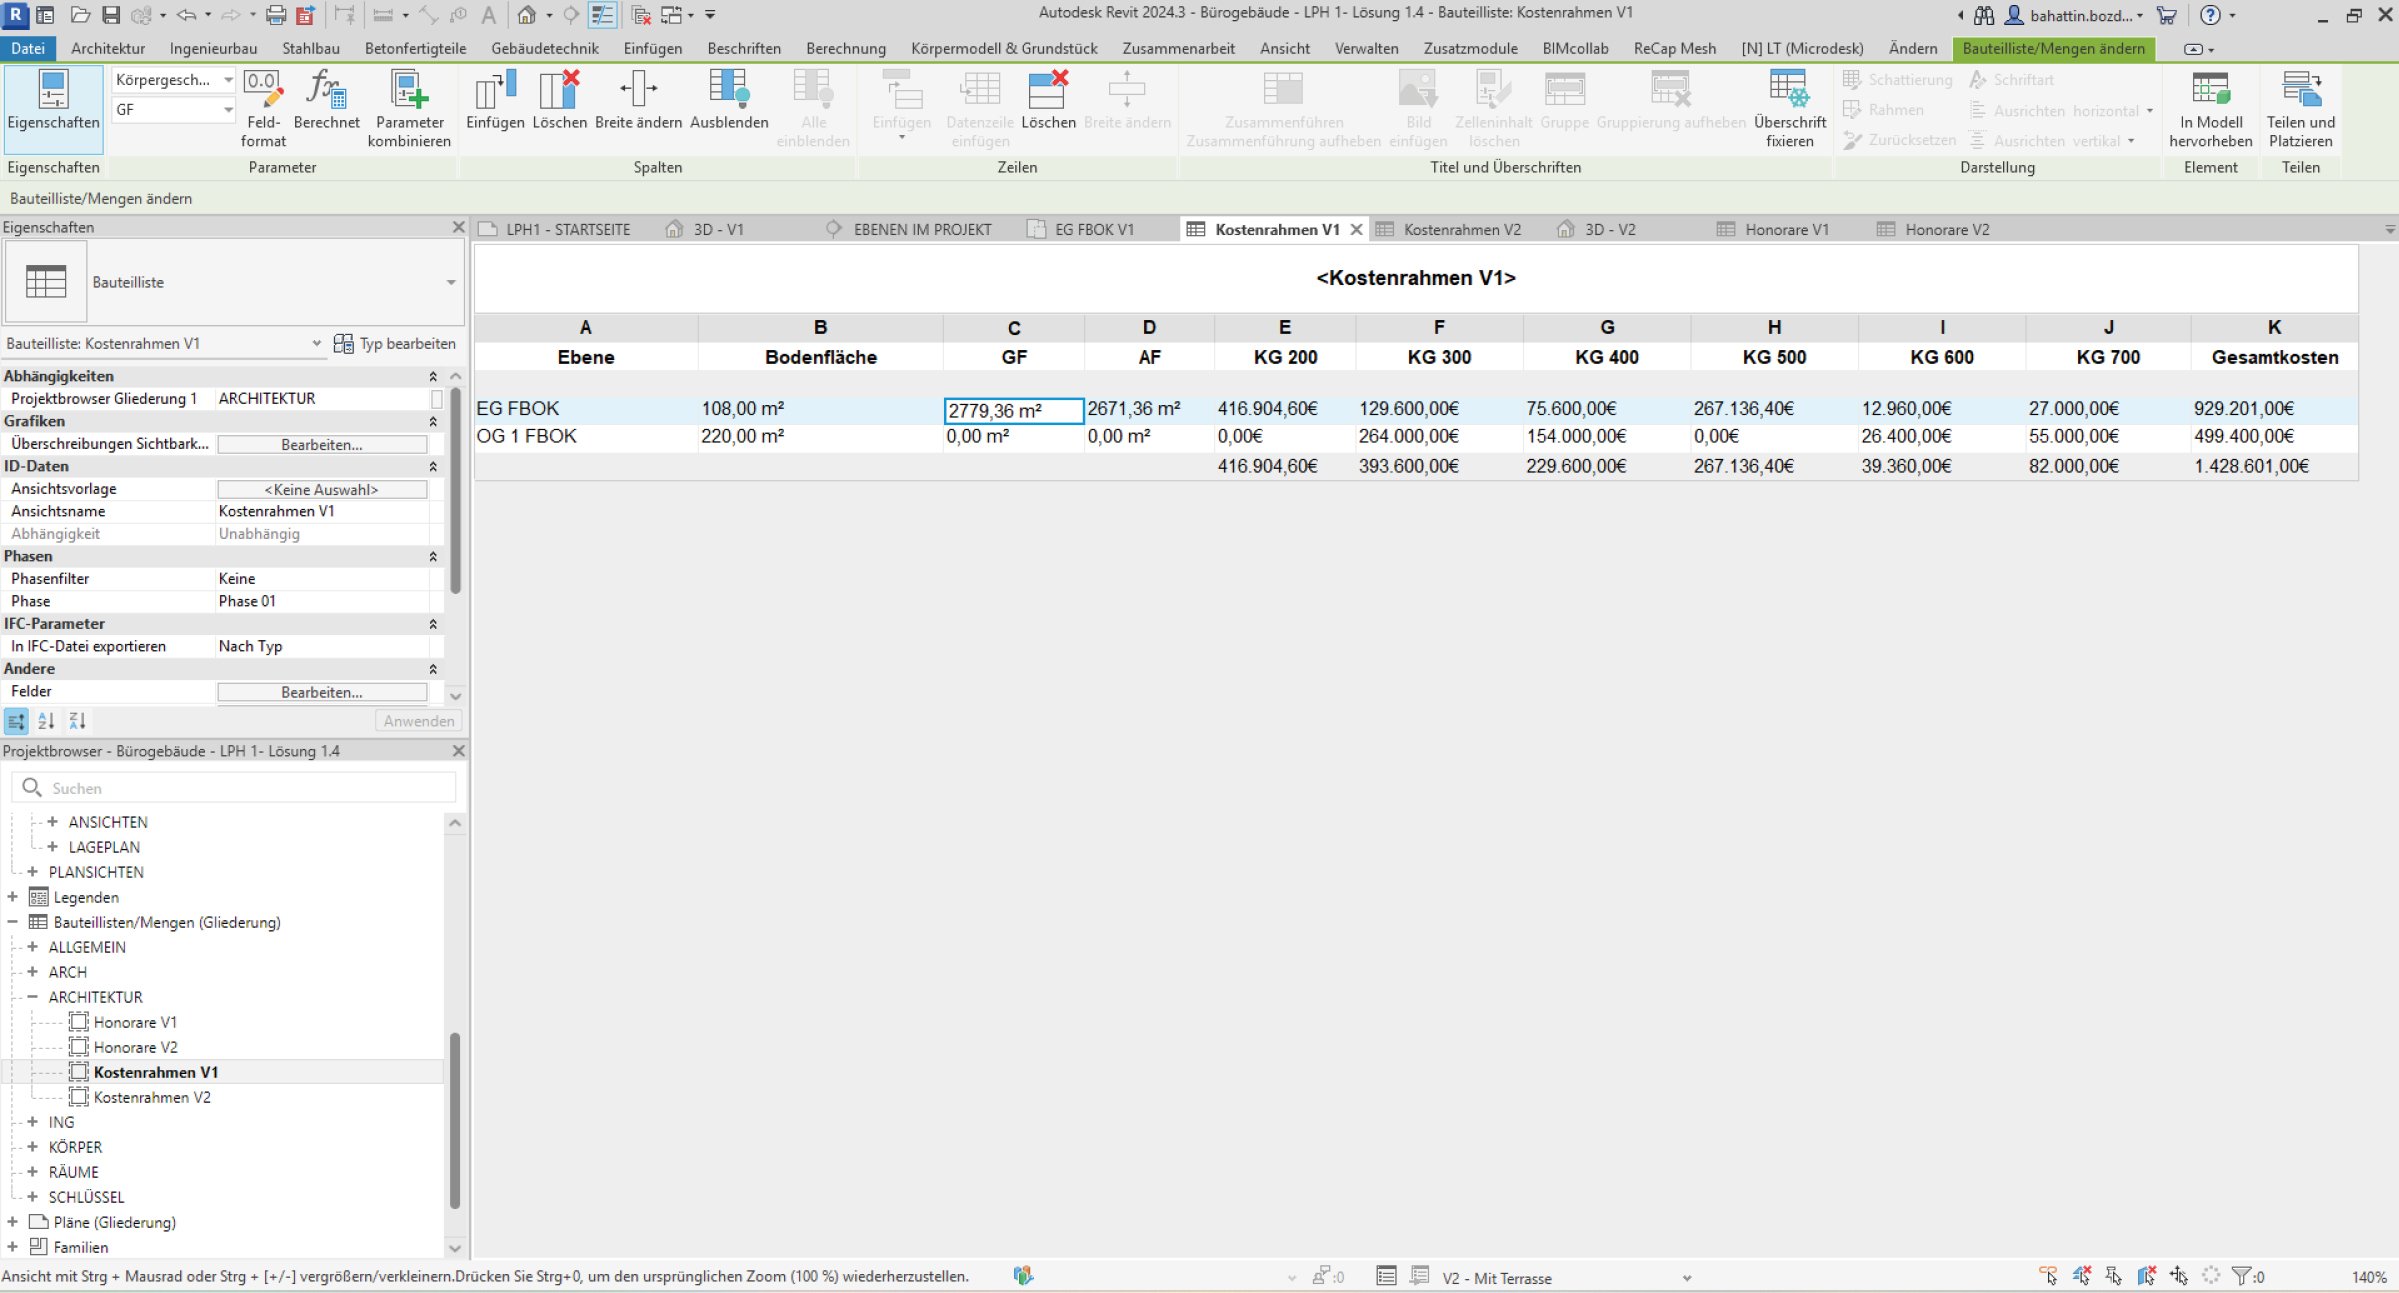Click the 2779,36 m² GF cell
The width and height of the screenshot is (2399, 1293).
(1013, 410)
